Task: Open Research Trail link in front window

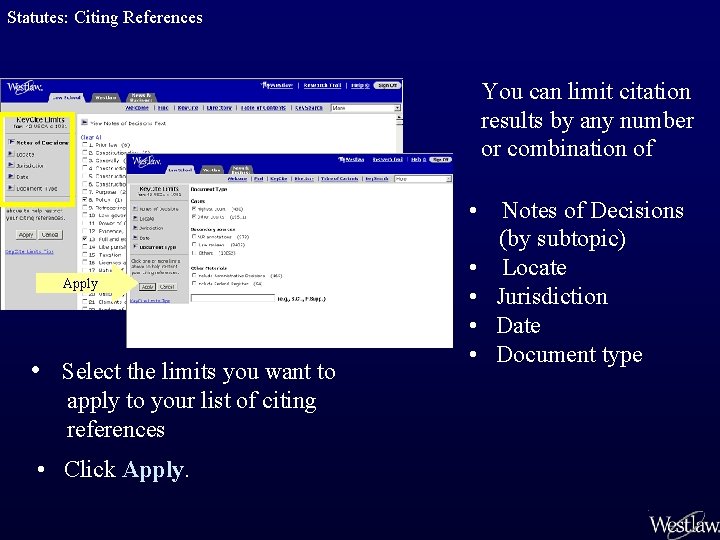Action: [388, 159]
